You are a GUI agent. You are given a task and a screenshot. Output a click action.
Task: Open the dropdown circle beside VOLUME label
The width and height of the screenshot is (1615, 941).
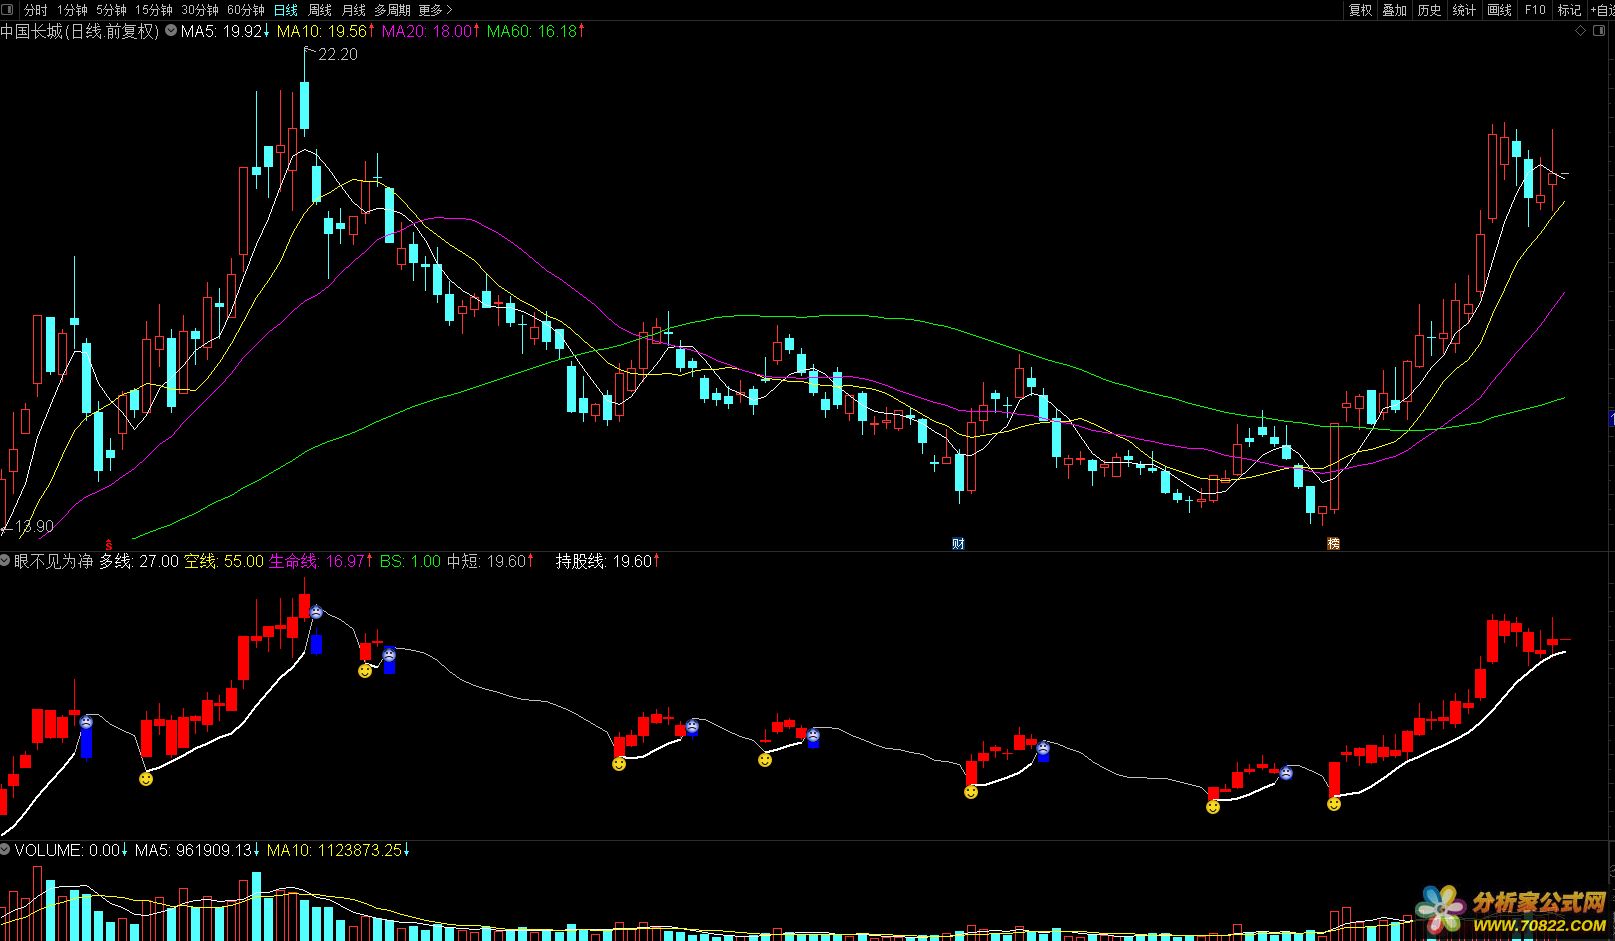coord(6,850)
